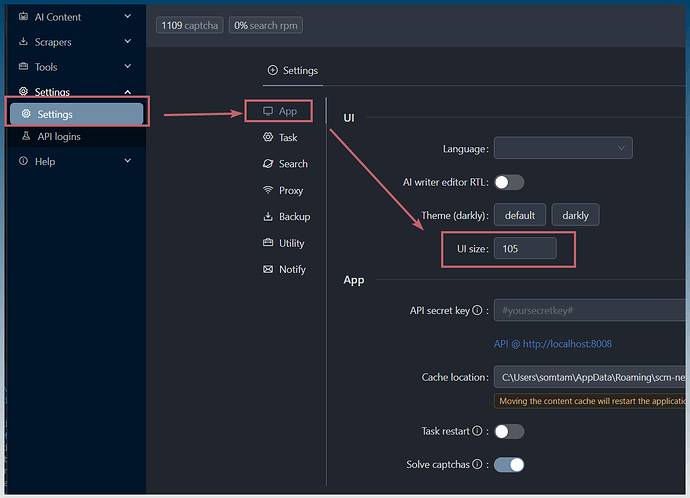Select the Search settings section

pyautogui.click(x=285, y=164)
